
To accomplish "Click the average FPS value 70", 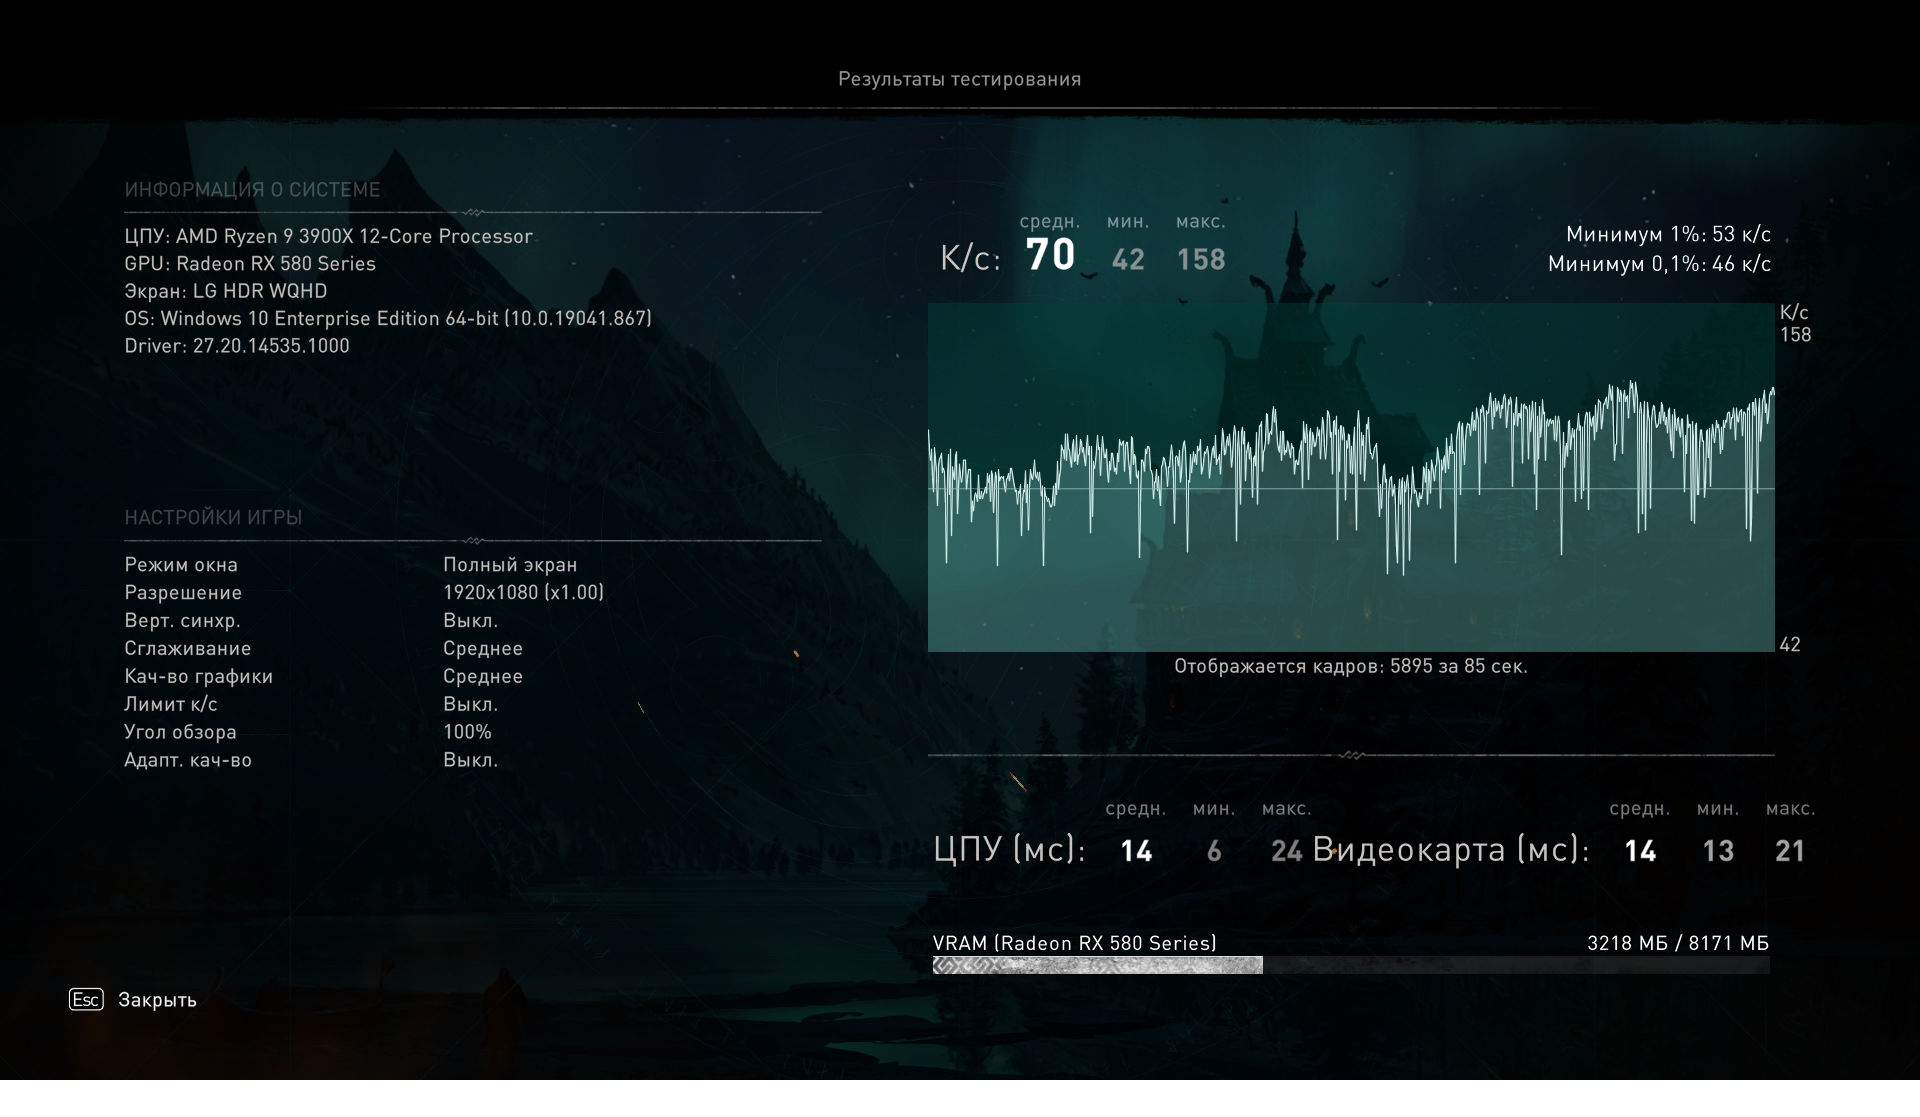I will click(1050, 255).
